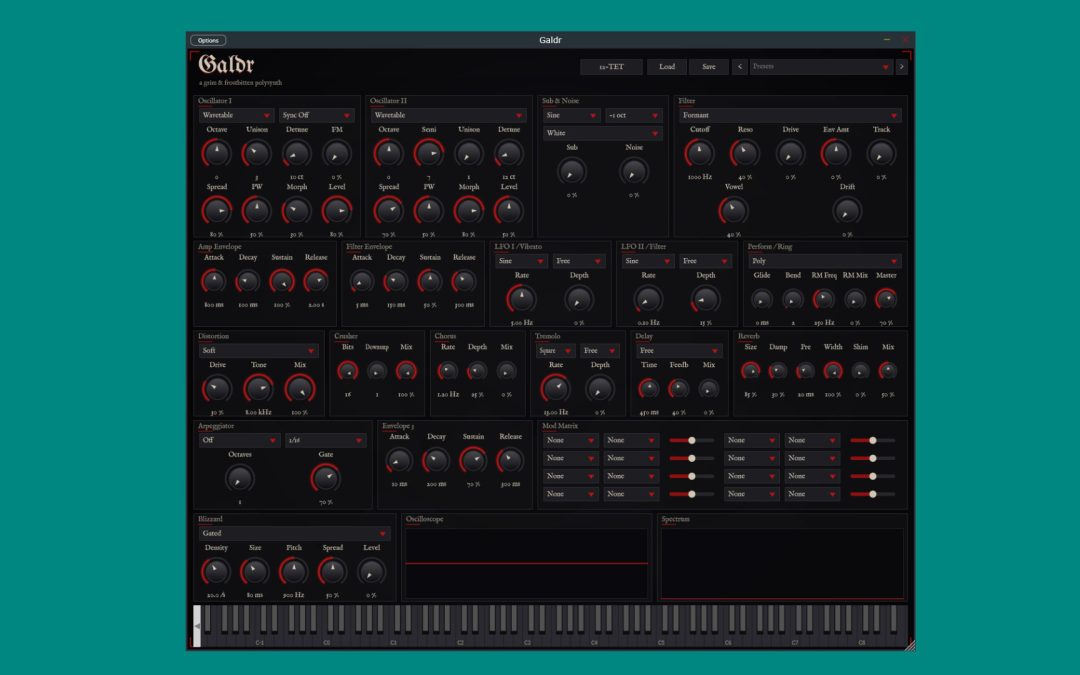Click the Chorus Depth knob

[477, 371]
